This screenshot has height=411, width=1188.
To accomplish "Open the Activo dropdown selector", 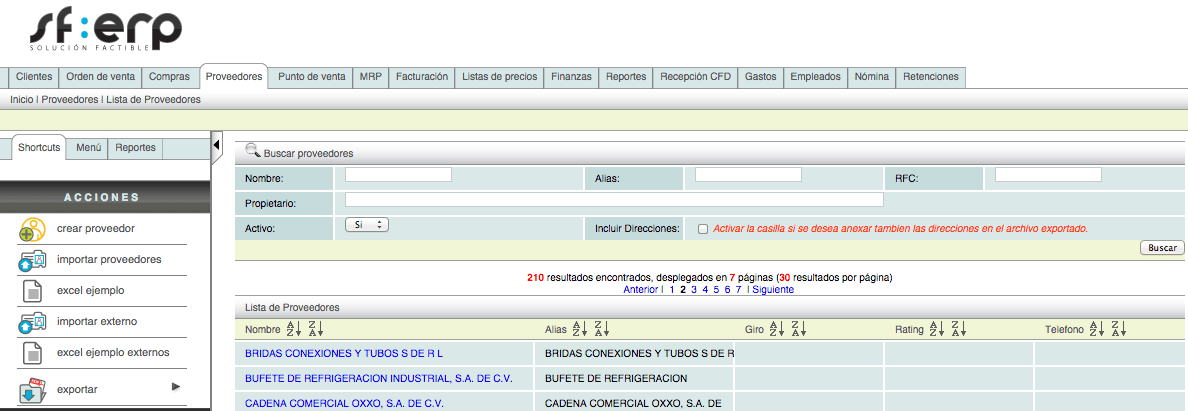I will point(366,225).
